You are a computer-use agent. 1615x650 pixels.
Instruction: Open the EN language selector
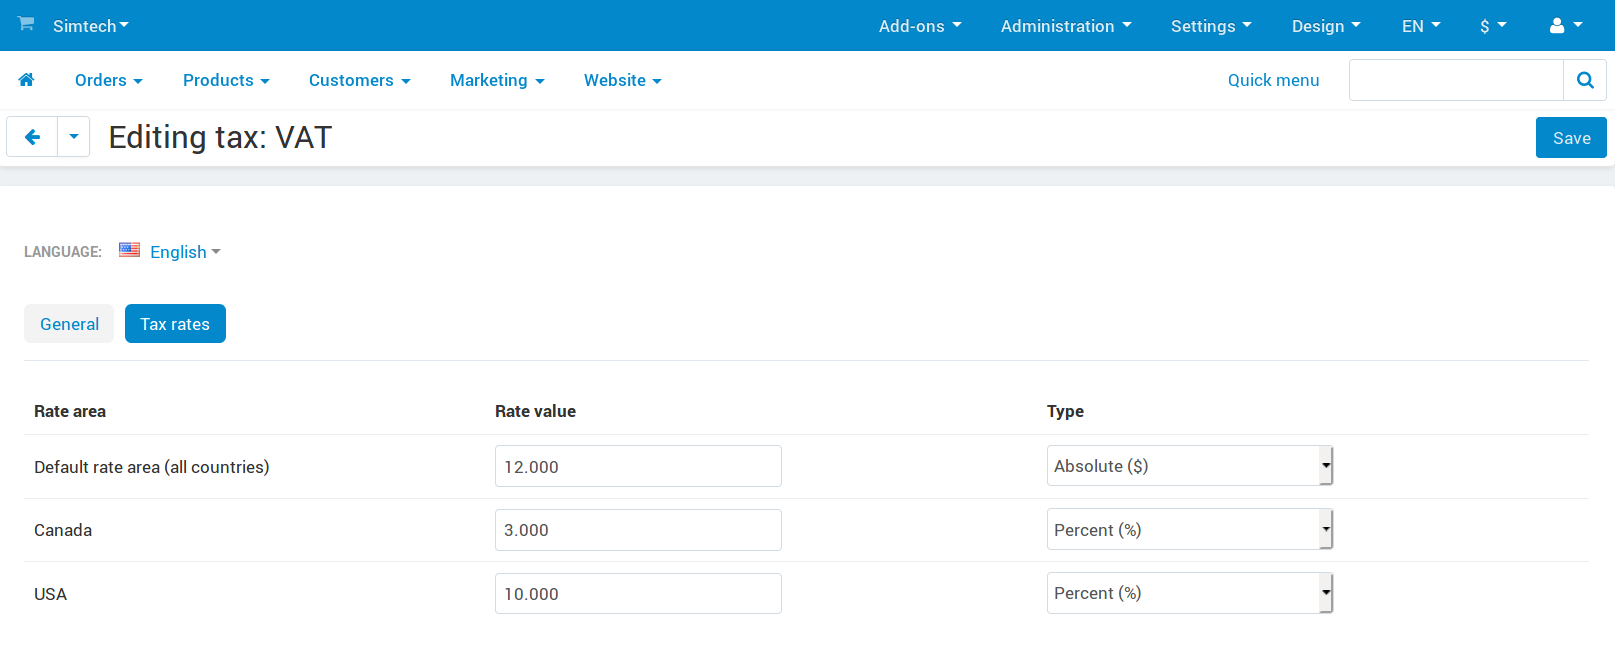coord(1421,26)
